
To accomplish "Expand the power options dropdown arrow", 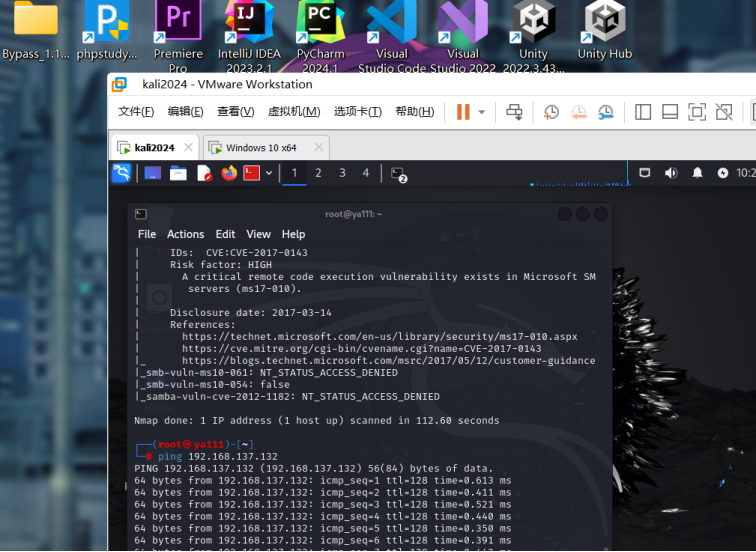I will 481,112.
